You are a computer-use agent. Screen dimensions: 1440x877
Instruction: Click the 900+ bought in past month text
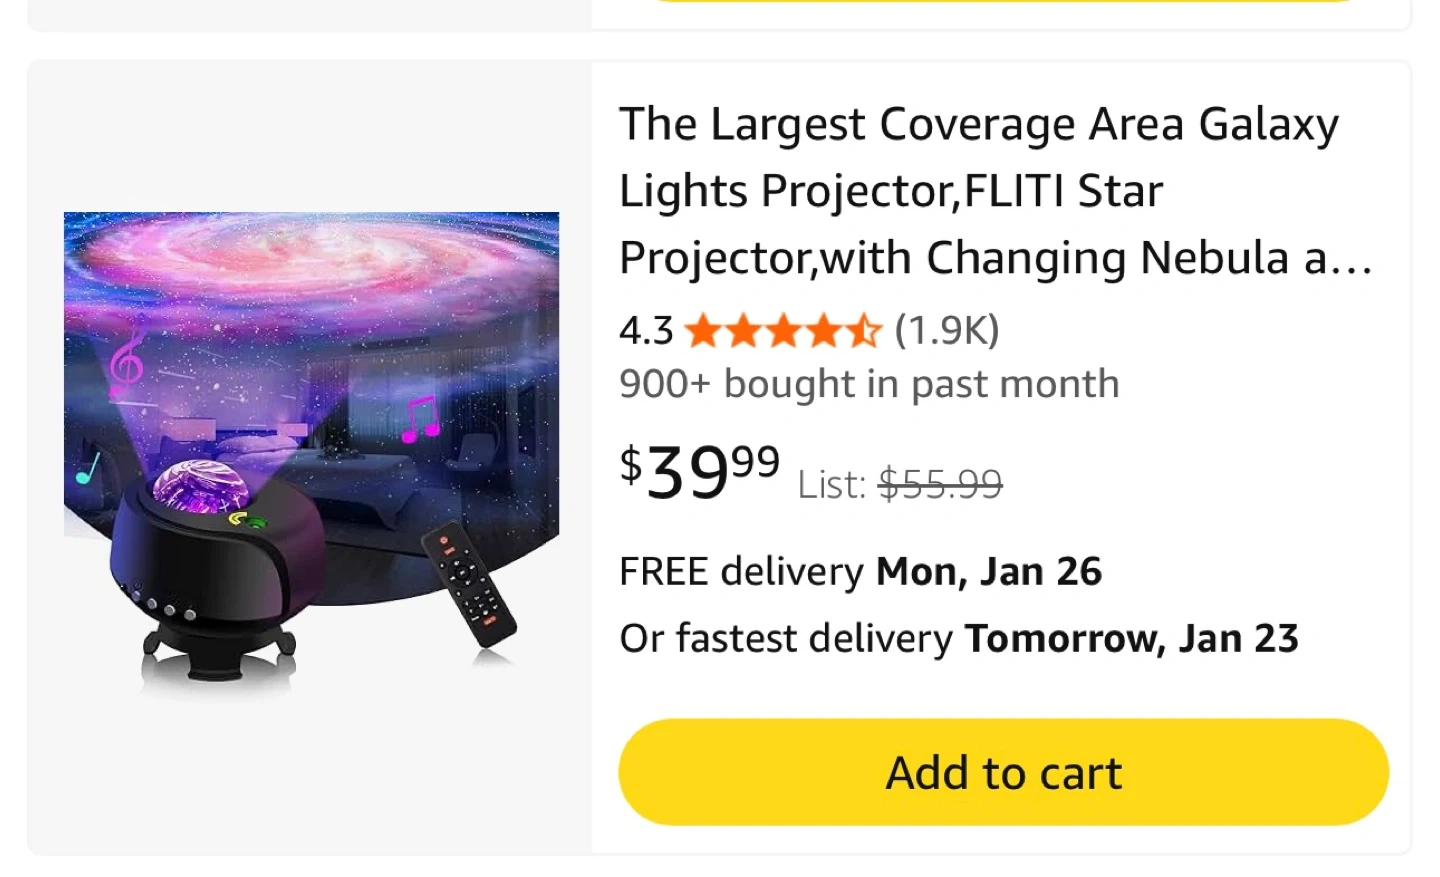869,384
